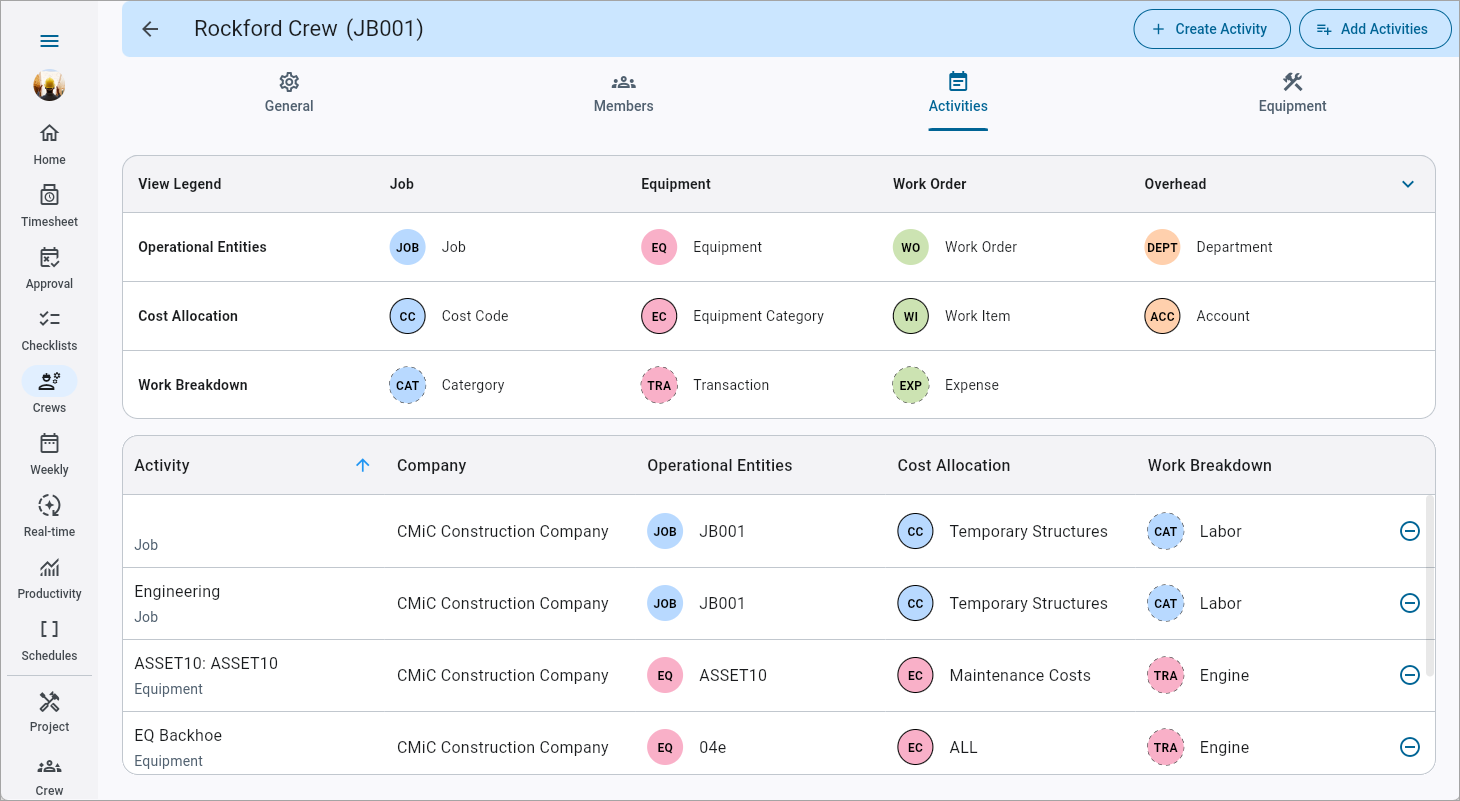This screenshot has width=1460, height=801.
Task: Open the Approval section
Action: 49,267
